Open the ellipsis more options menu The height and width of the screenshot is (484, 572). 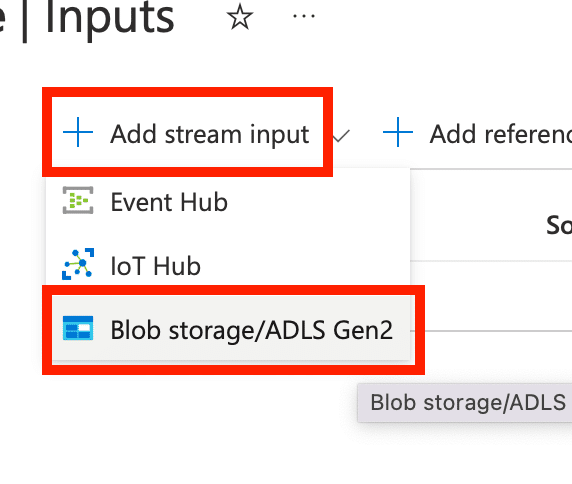[304, 16]
